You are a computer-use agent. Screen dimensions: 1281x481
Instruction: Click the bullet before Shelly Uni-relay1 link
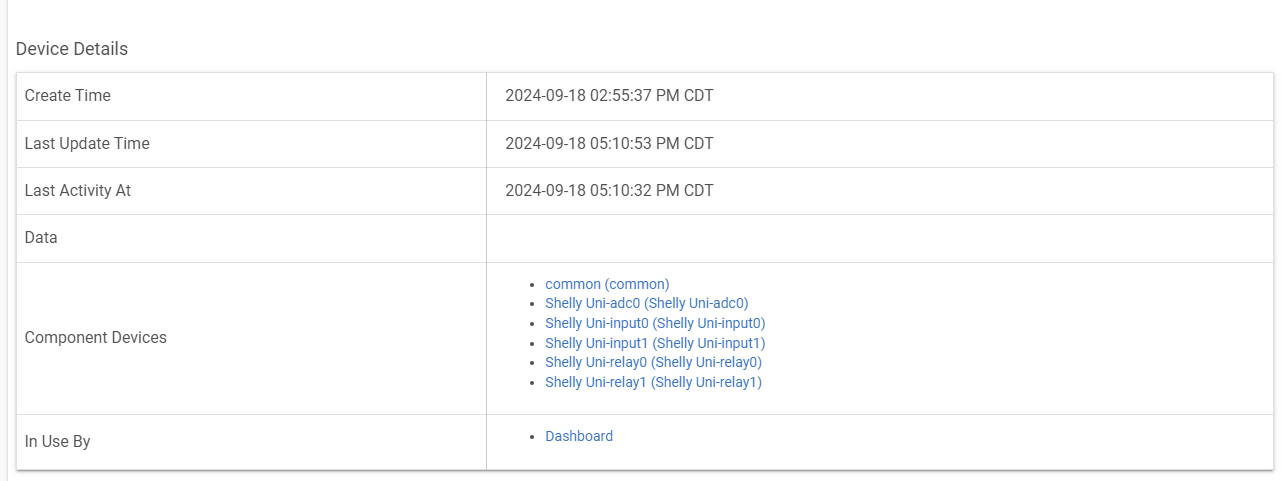coord(532,383)
